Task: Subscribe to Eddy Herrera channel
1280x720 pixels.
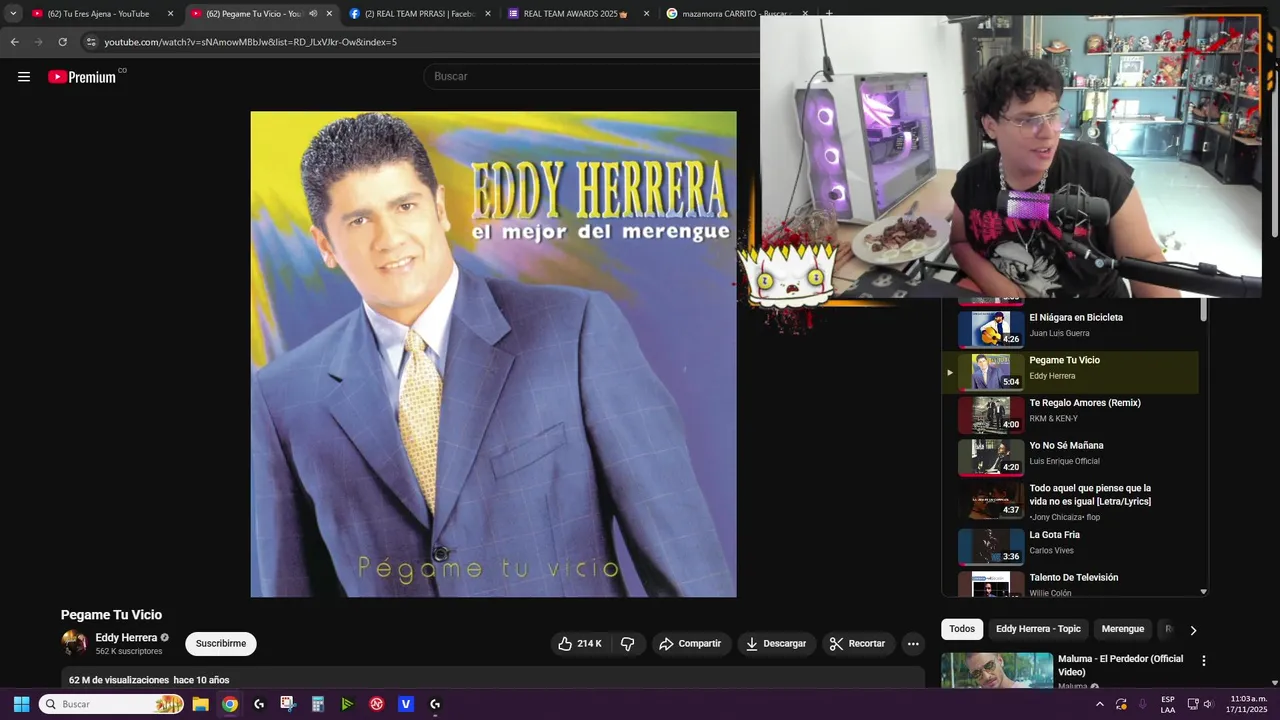Action: point(221,643)
